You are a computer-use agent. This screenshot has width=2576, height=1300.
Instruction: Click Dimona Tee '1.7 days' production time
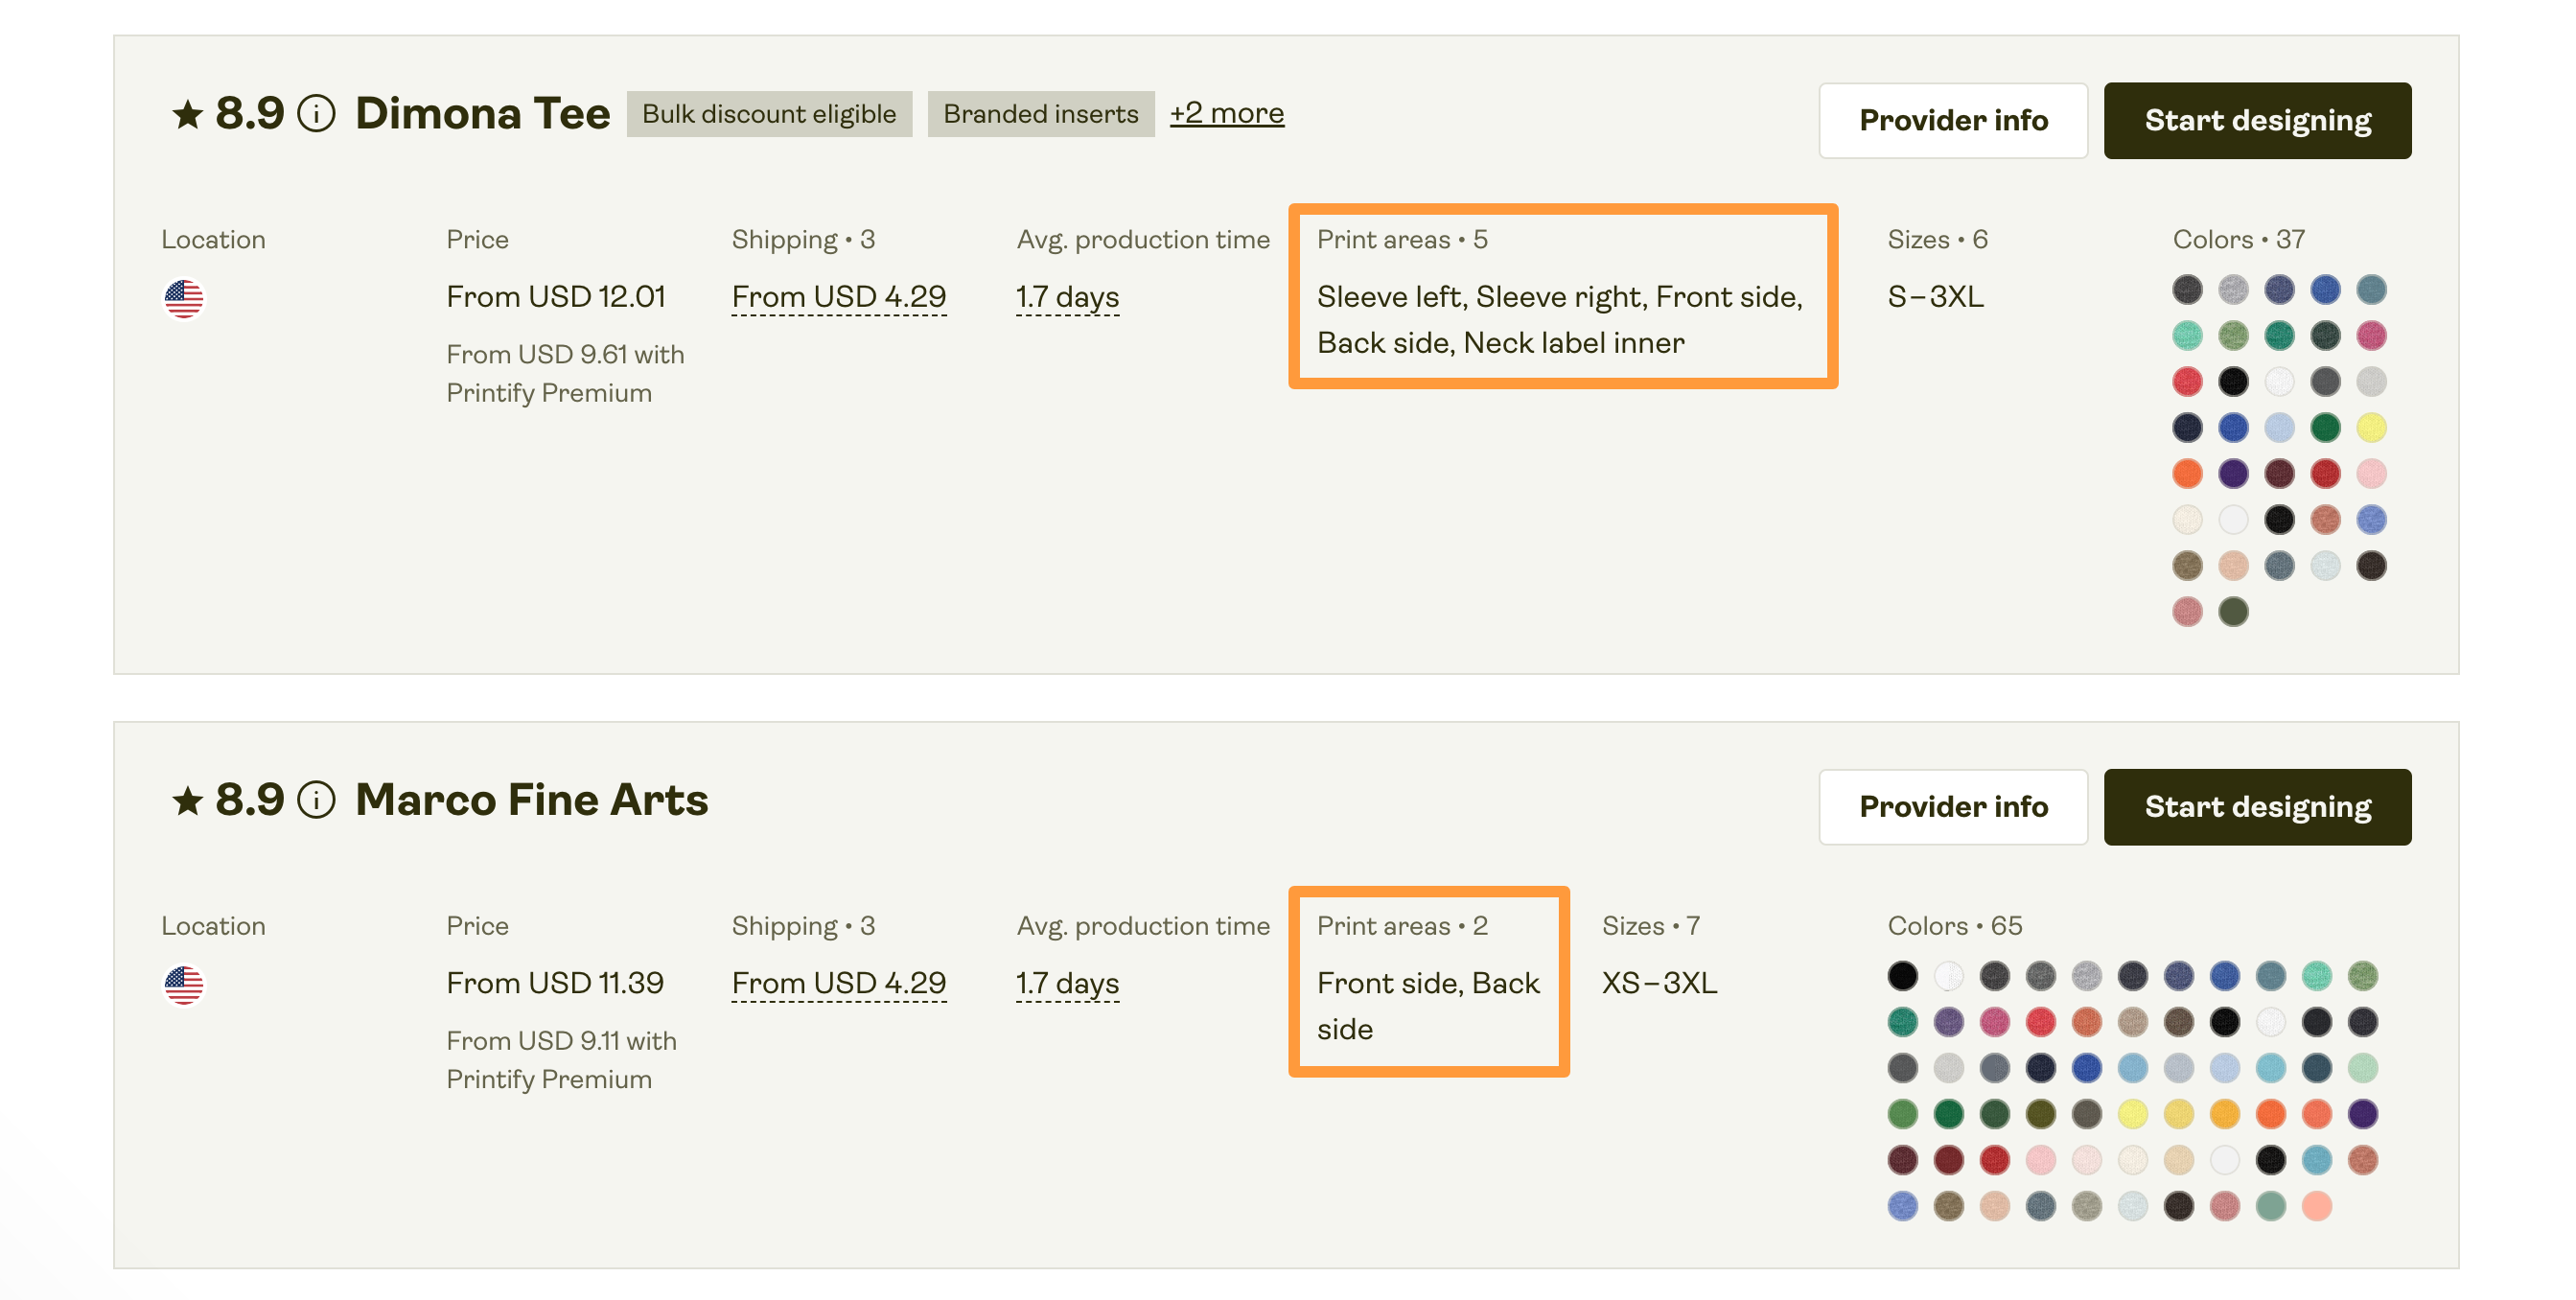click(1067, 297)
